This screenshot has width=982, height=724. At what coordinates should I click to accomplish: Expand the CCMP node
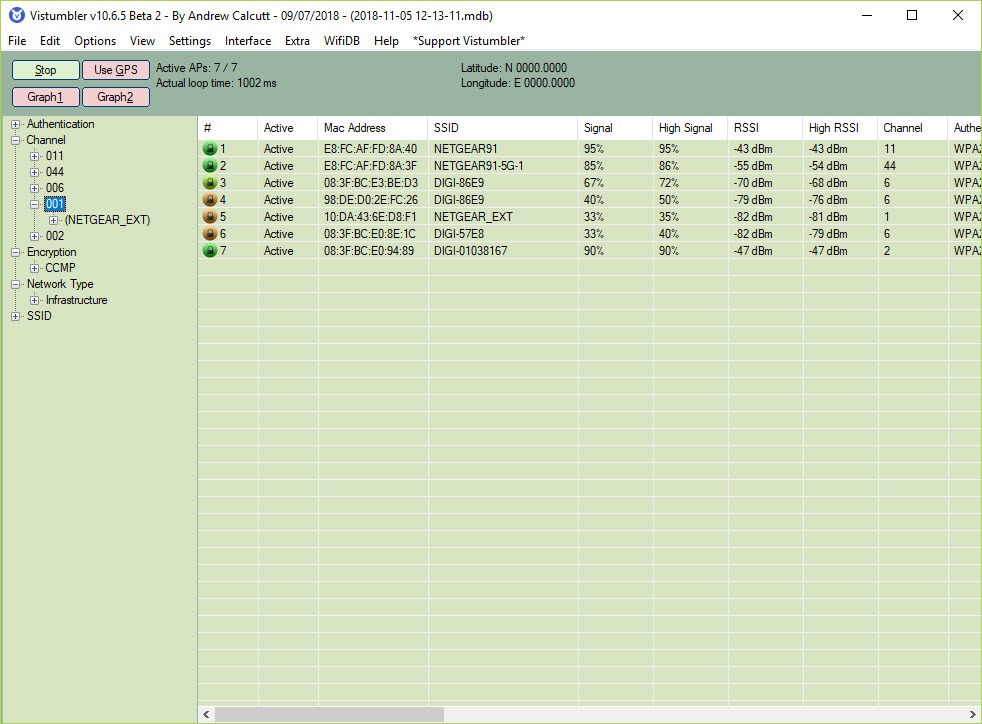[35, 268]
